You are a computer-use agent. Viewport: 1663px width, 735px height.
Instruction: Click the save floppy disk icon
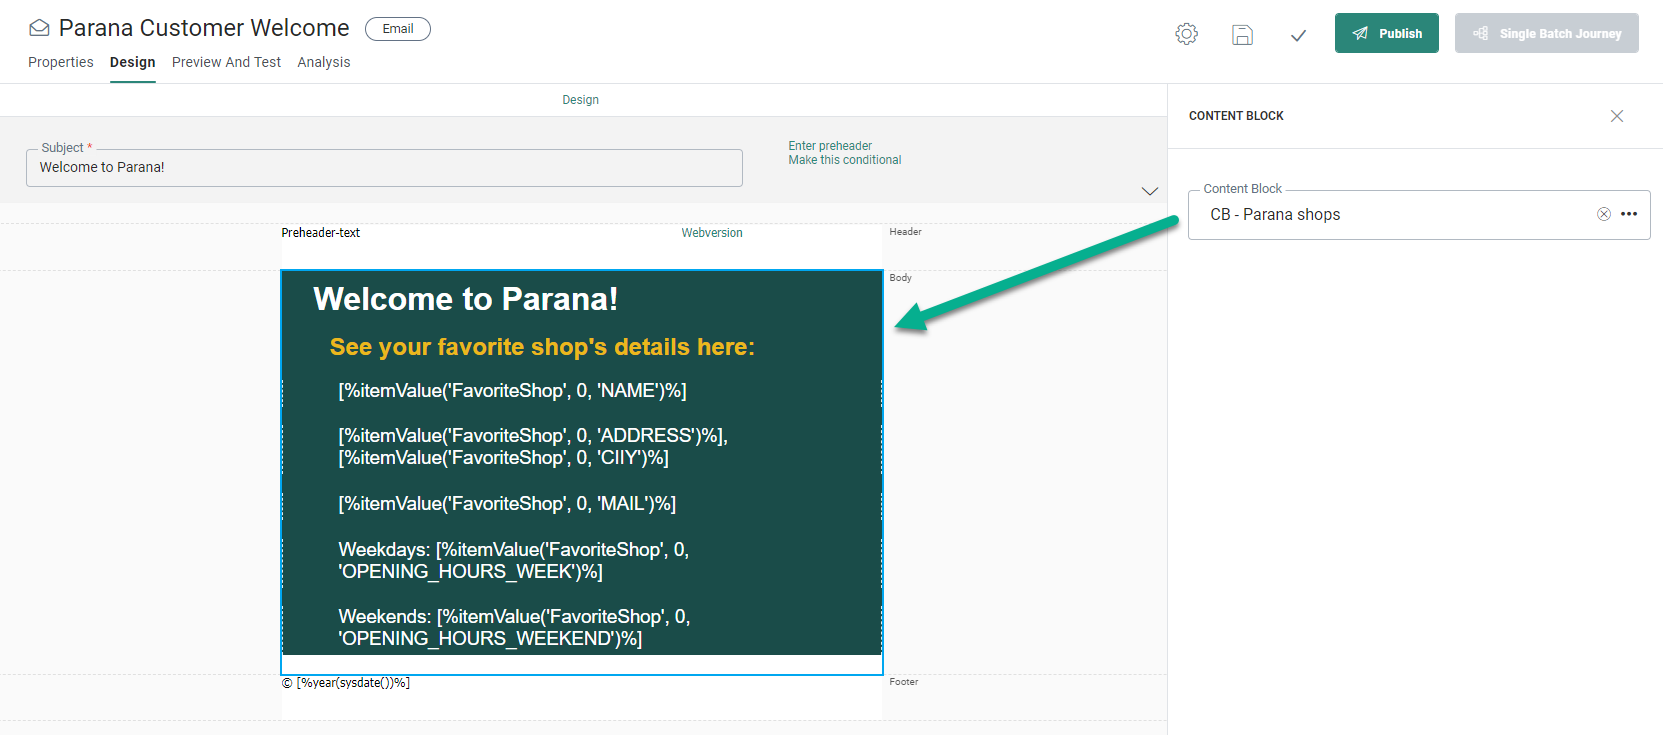tap(1242, 35)
